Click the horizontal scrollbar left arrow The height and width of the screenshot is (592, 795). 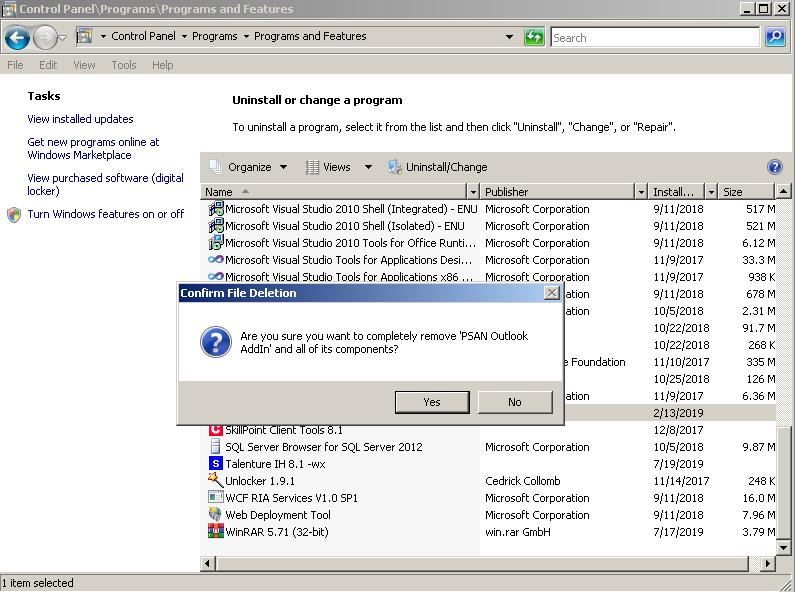(208, 564)
